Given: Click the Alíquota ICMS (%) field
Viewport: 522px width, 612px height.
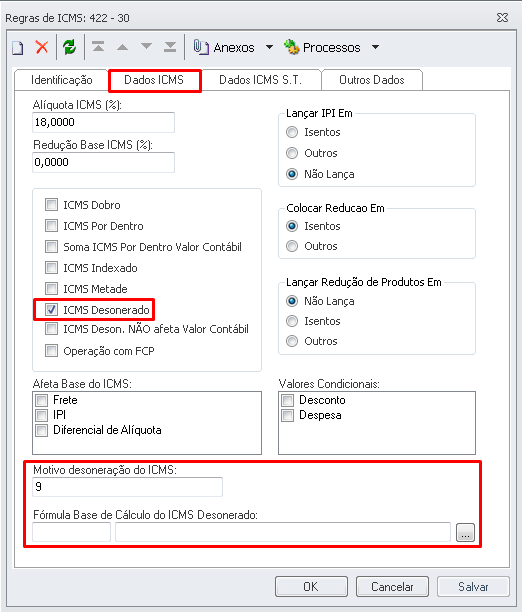Looking at the screenshot, I should [103, 123].
